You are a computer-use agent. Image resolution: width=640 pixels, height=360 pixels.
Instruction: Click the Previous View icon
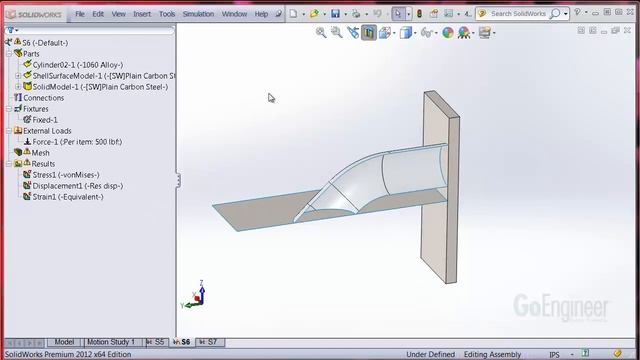tap(353, 33)
